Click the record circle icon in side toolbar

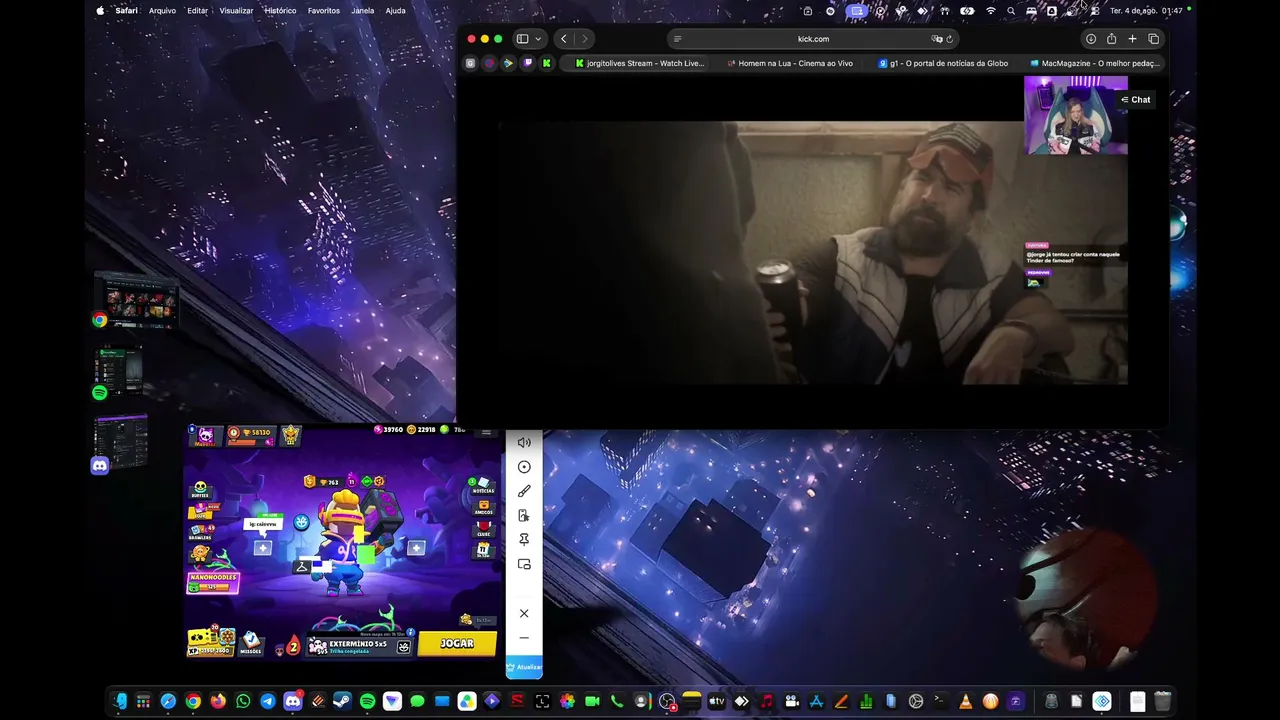[524, 467]
